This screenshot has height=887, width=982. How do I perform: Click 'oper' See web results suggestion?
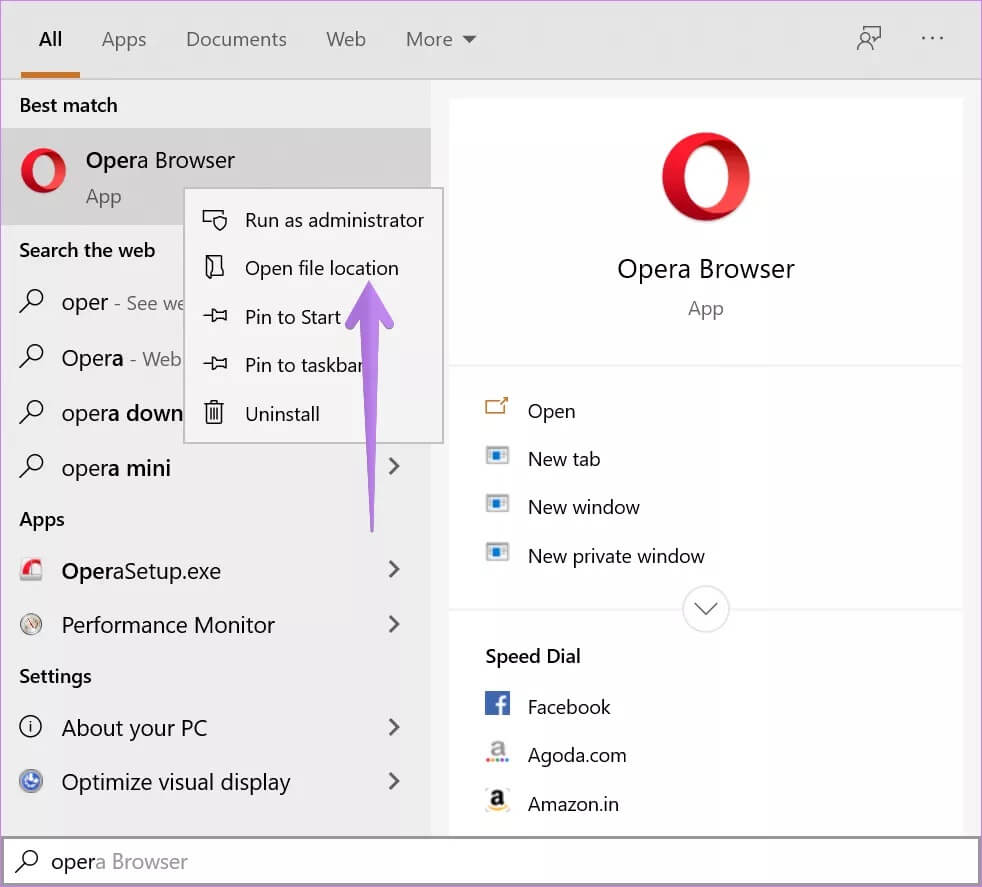[x=123, y=303]
